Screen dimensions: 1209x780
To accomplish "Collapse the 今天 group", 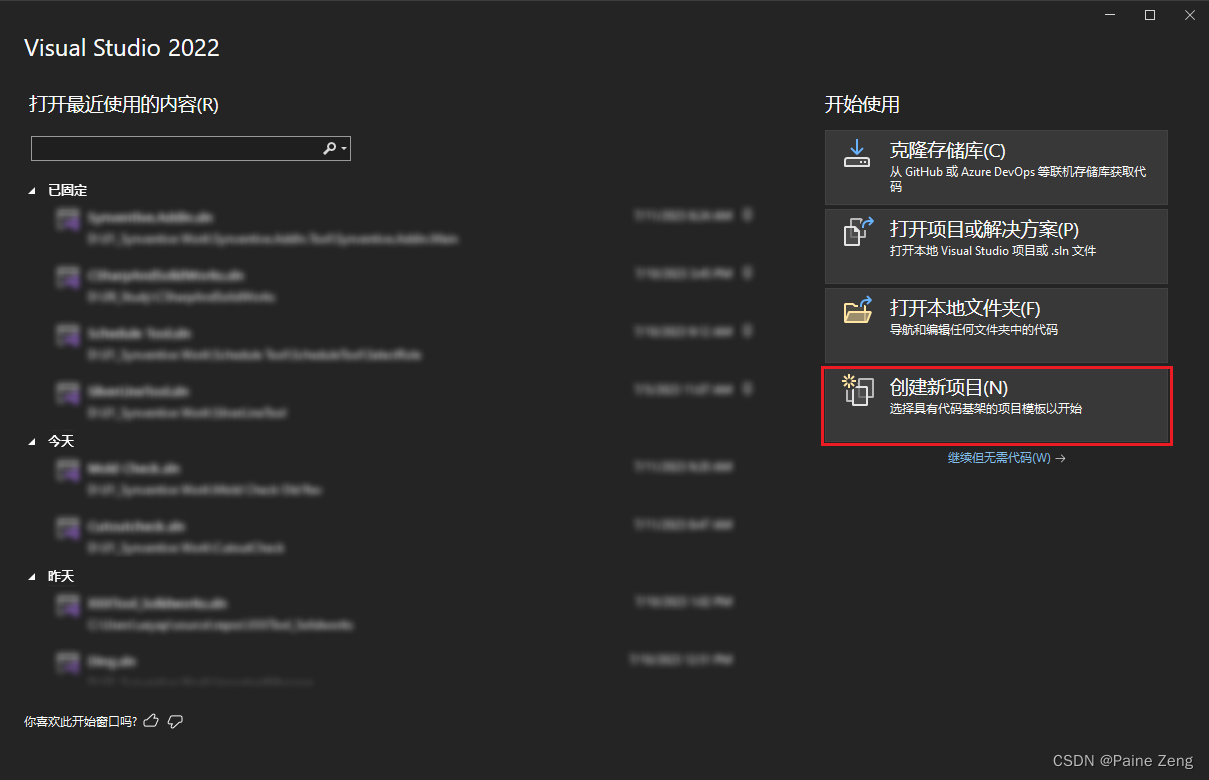I will point(33,441).
